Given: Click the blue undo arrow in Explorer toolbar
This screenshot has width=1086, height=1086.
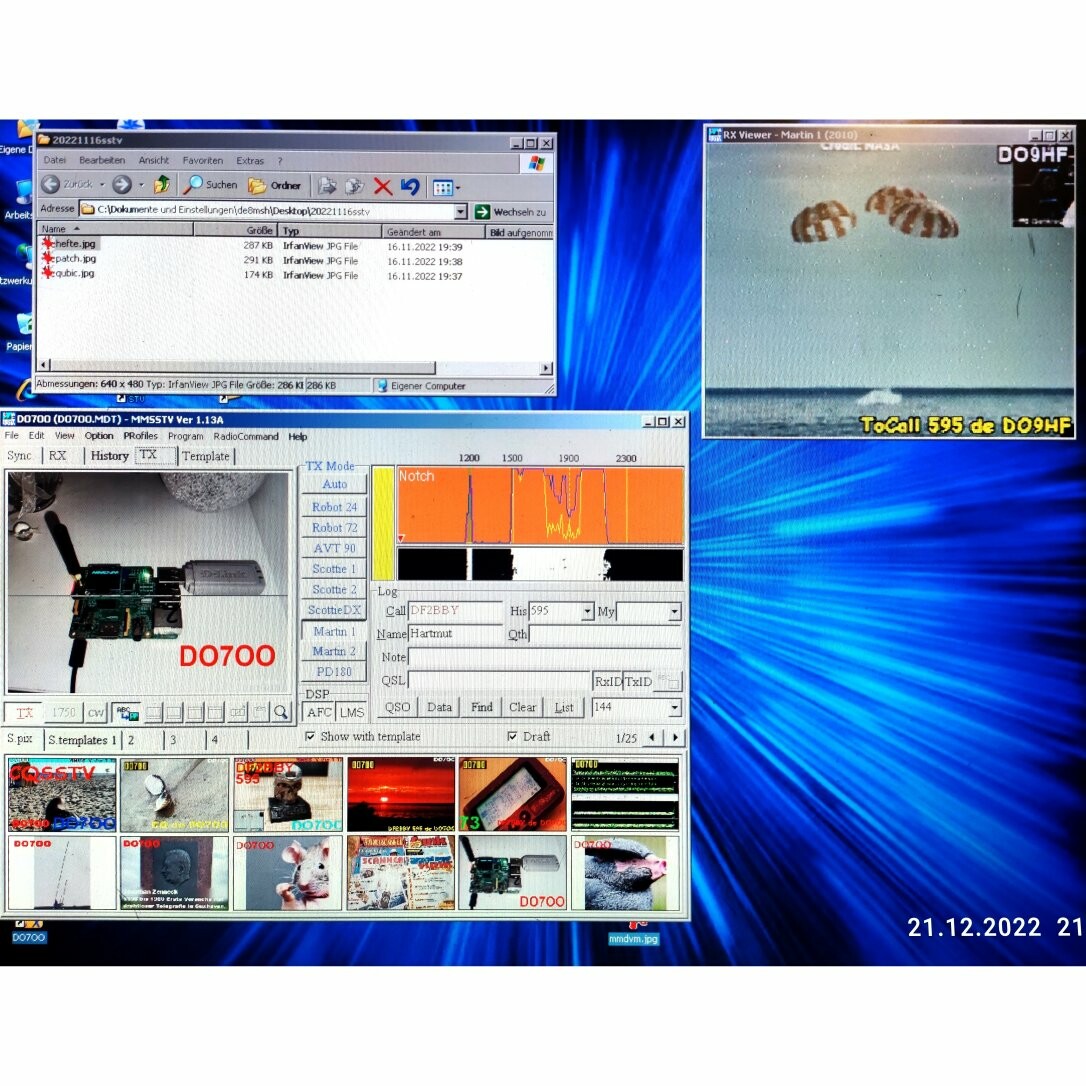Looking at the screenshot, I should pos(409,186).
